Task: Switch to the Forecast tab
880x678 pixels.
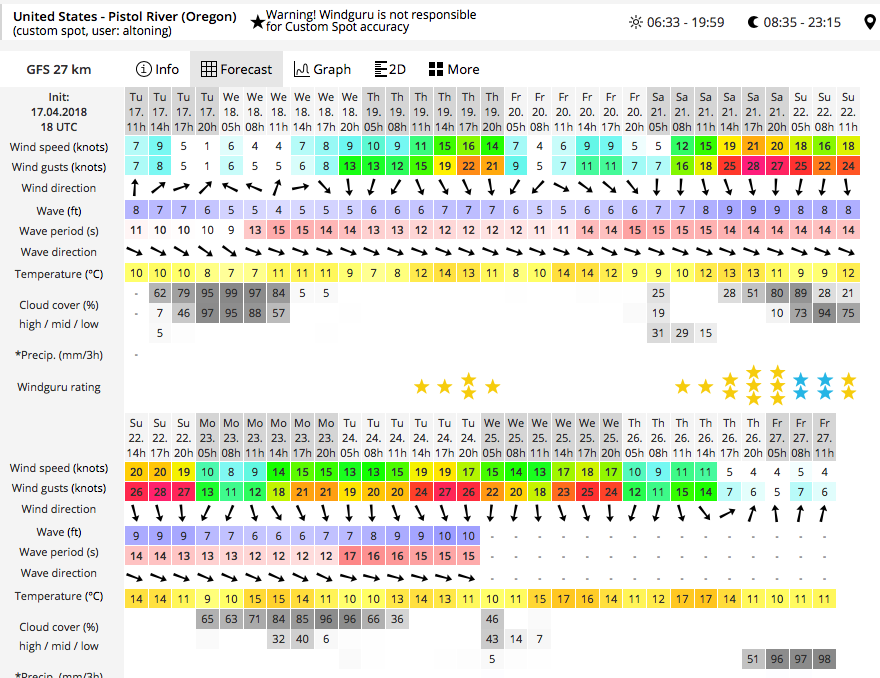Action: click(236, 69)
